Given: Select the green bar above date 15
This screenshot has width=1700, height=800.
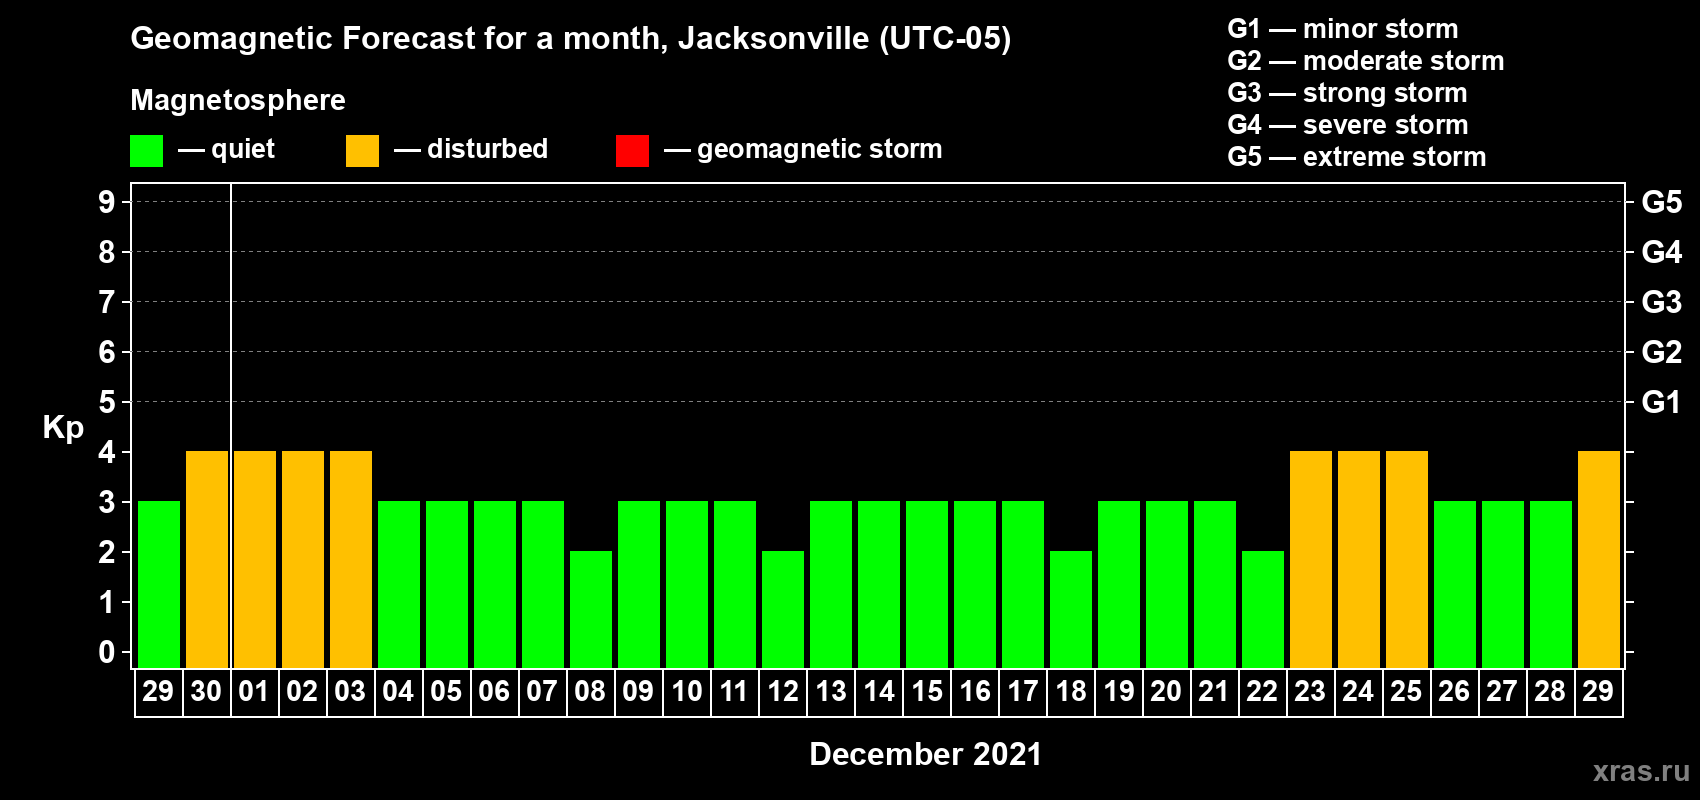Looking at the screenshot, I should click(x=927, y=585).
